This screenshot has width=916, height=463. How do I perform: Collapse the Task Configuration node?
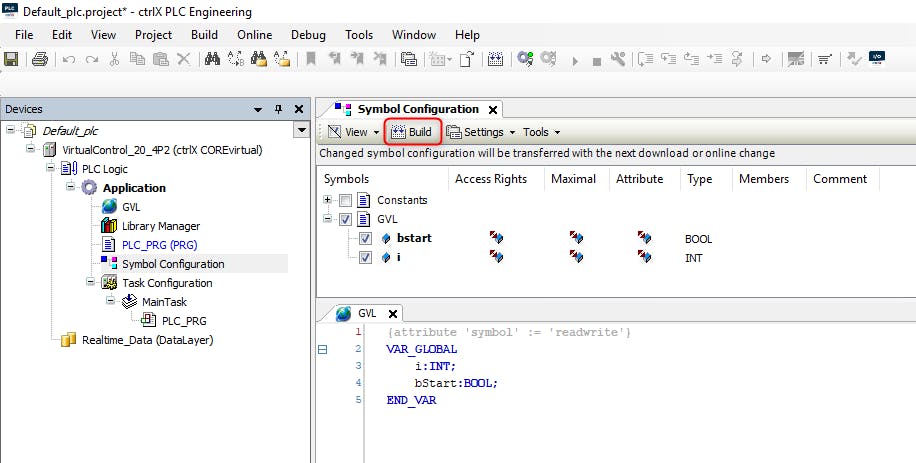pyautogui.click(x=91, y=282)
